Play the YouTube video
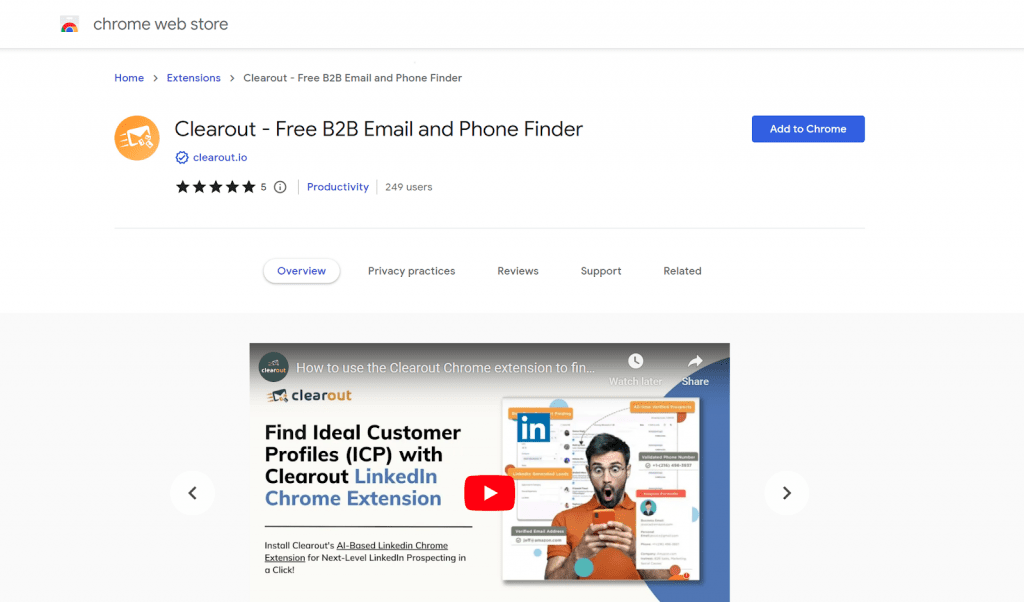 [x=490, y=493]
